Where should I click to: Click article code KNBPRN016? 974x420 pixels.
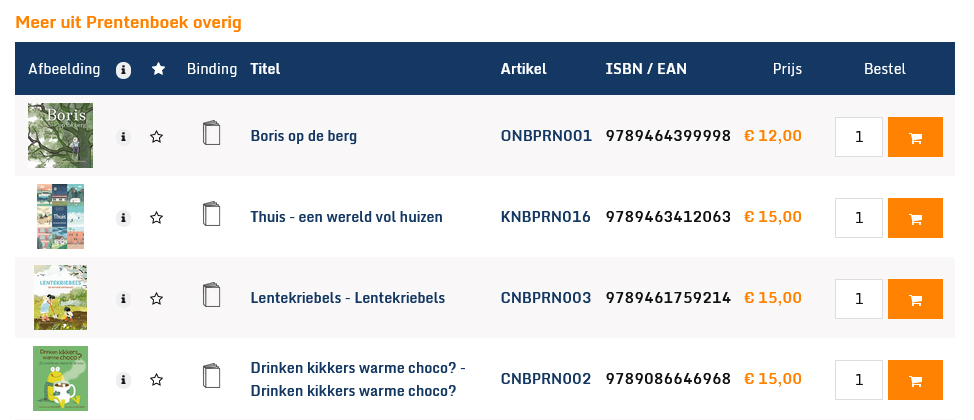(x=545, y=217)
